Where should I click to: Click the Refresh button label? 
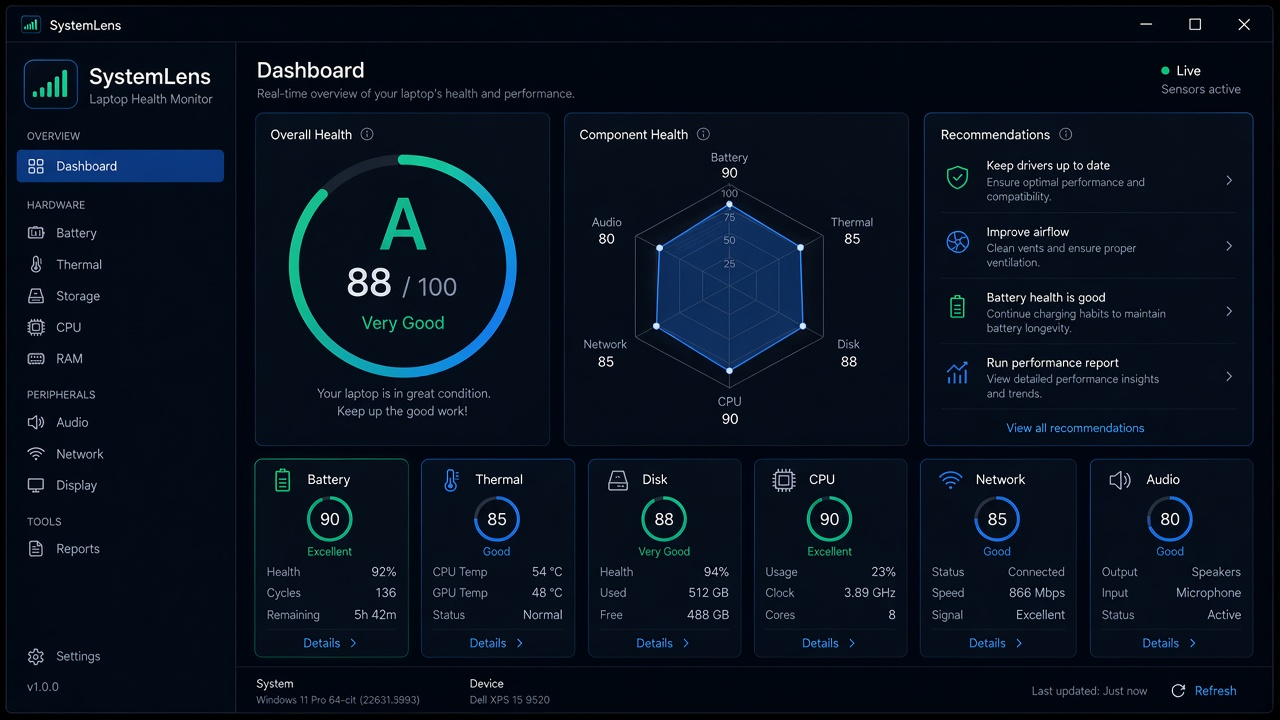(1215, 691)
